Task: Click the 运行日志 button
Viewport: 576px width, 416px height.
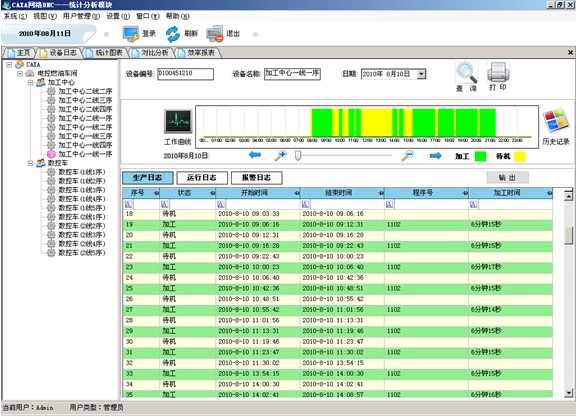Action: [202, 178]
